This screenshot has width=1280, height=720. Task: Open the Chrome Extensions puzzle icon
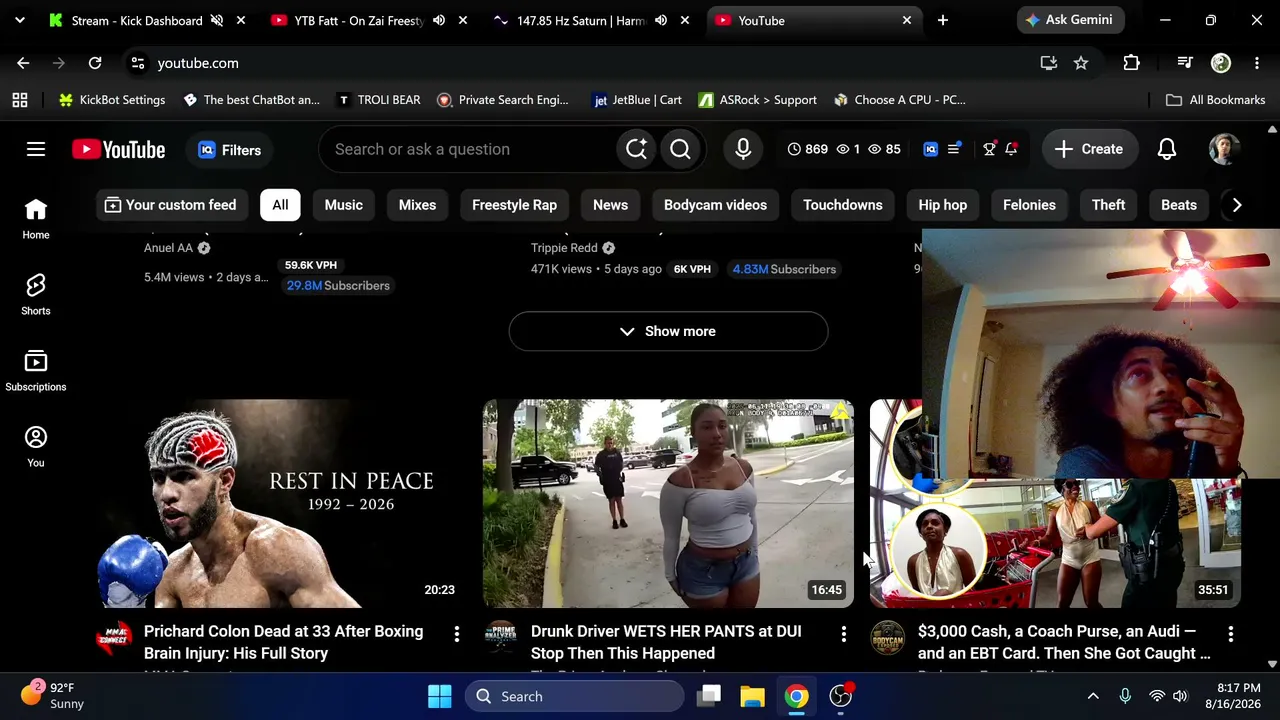[1131, 63]
